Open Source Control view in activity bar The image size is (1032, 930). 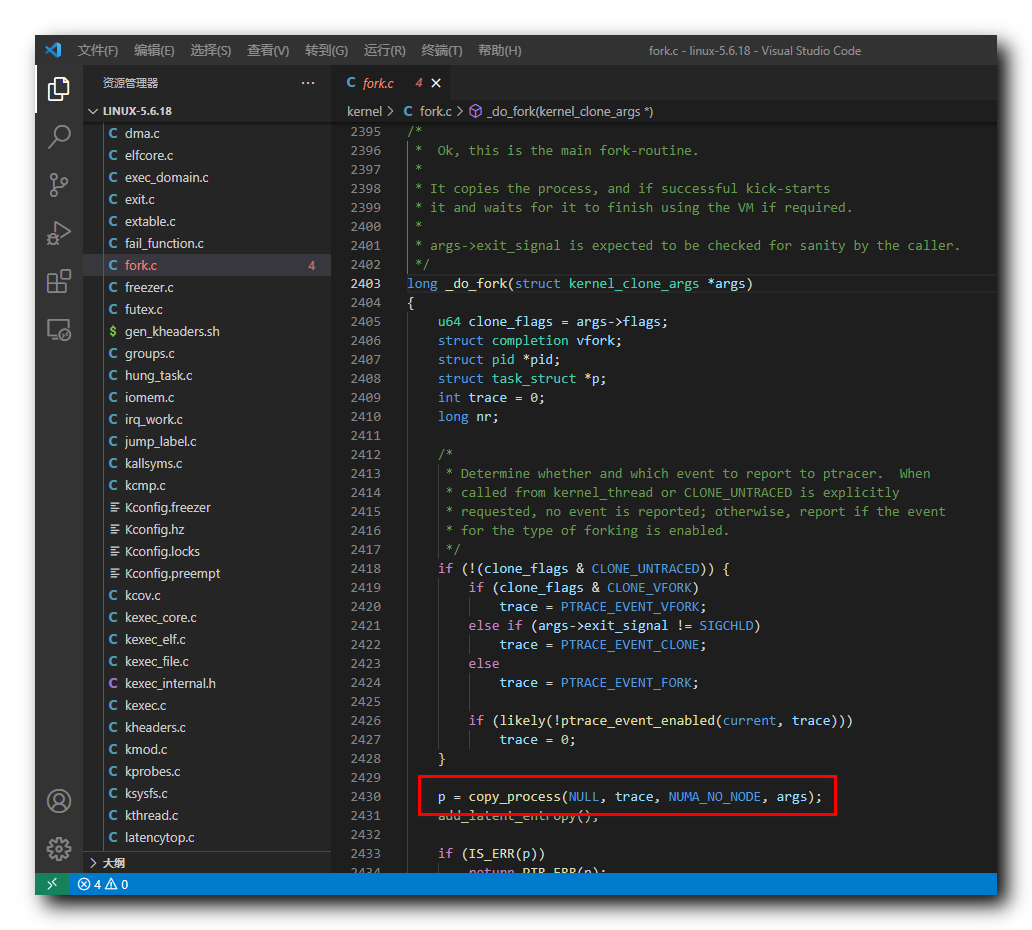59,185
